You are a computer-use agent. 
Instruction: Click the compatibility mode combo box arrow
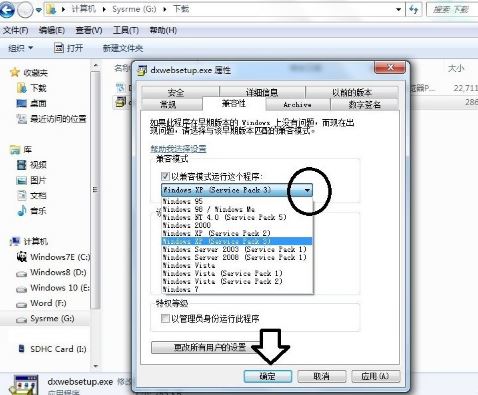coord(307,190)
